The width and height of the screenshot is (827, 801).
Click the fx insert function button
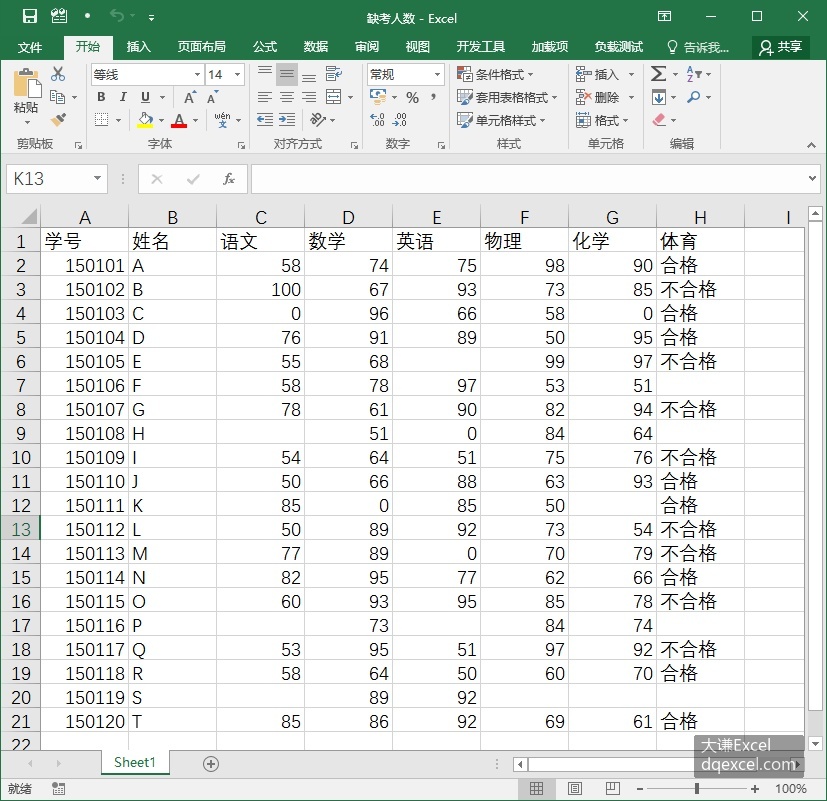tap(228, 179)
